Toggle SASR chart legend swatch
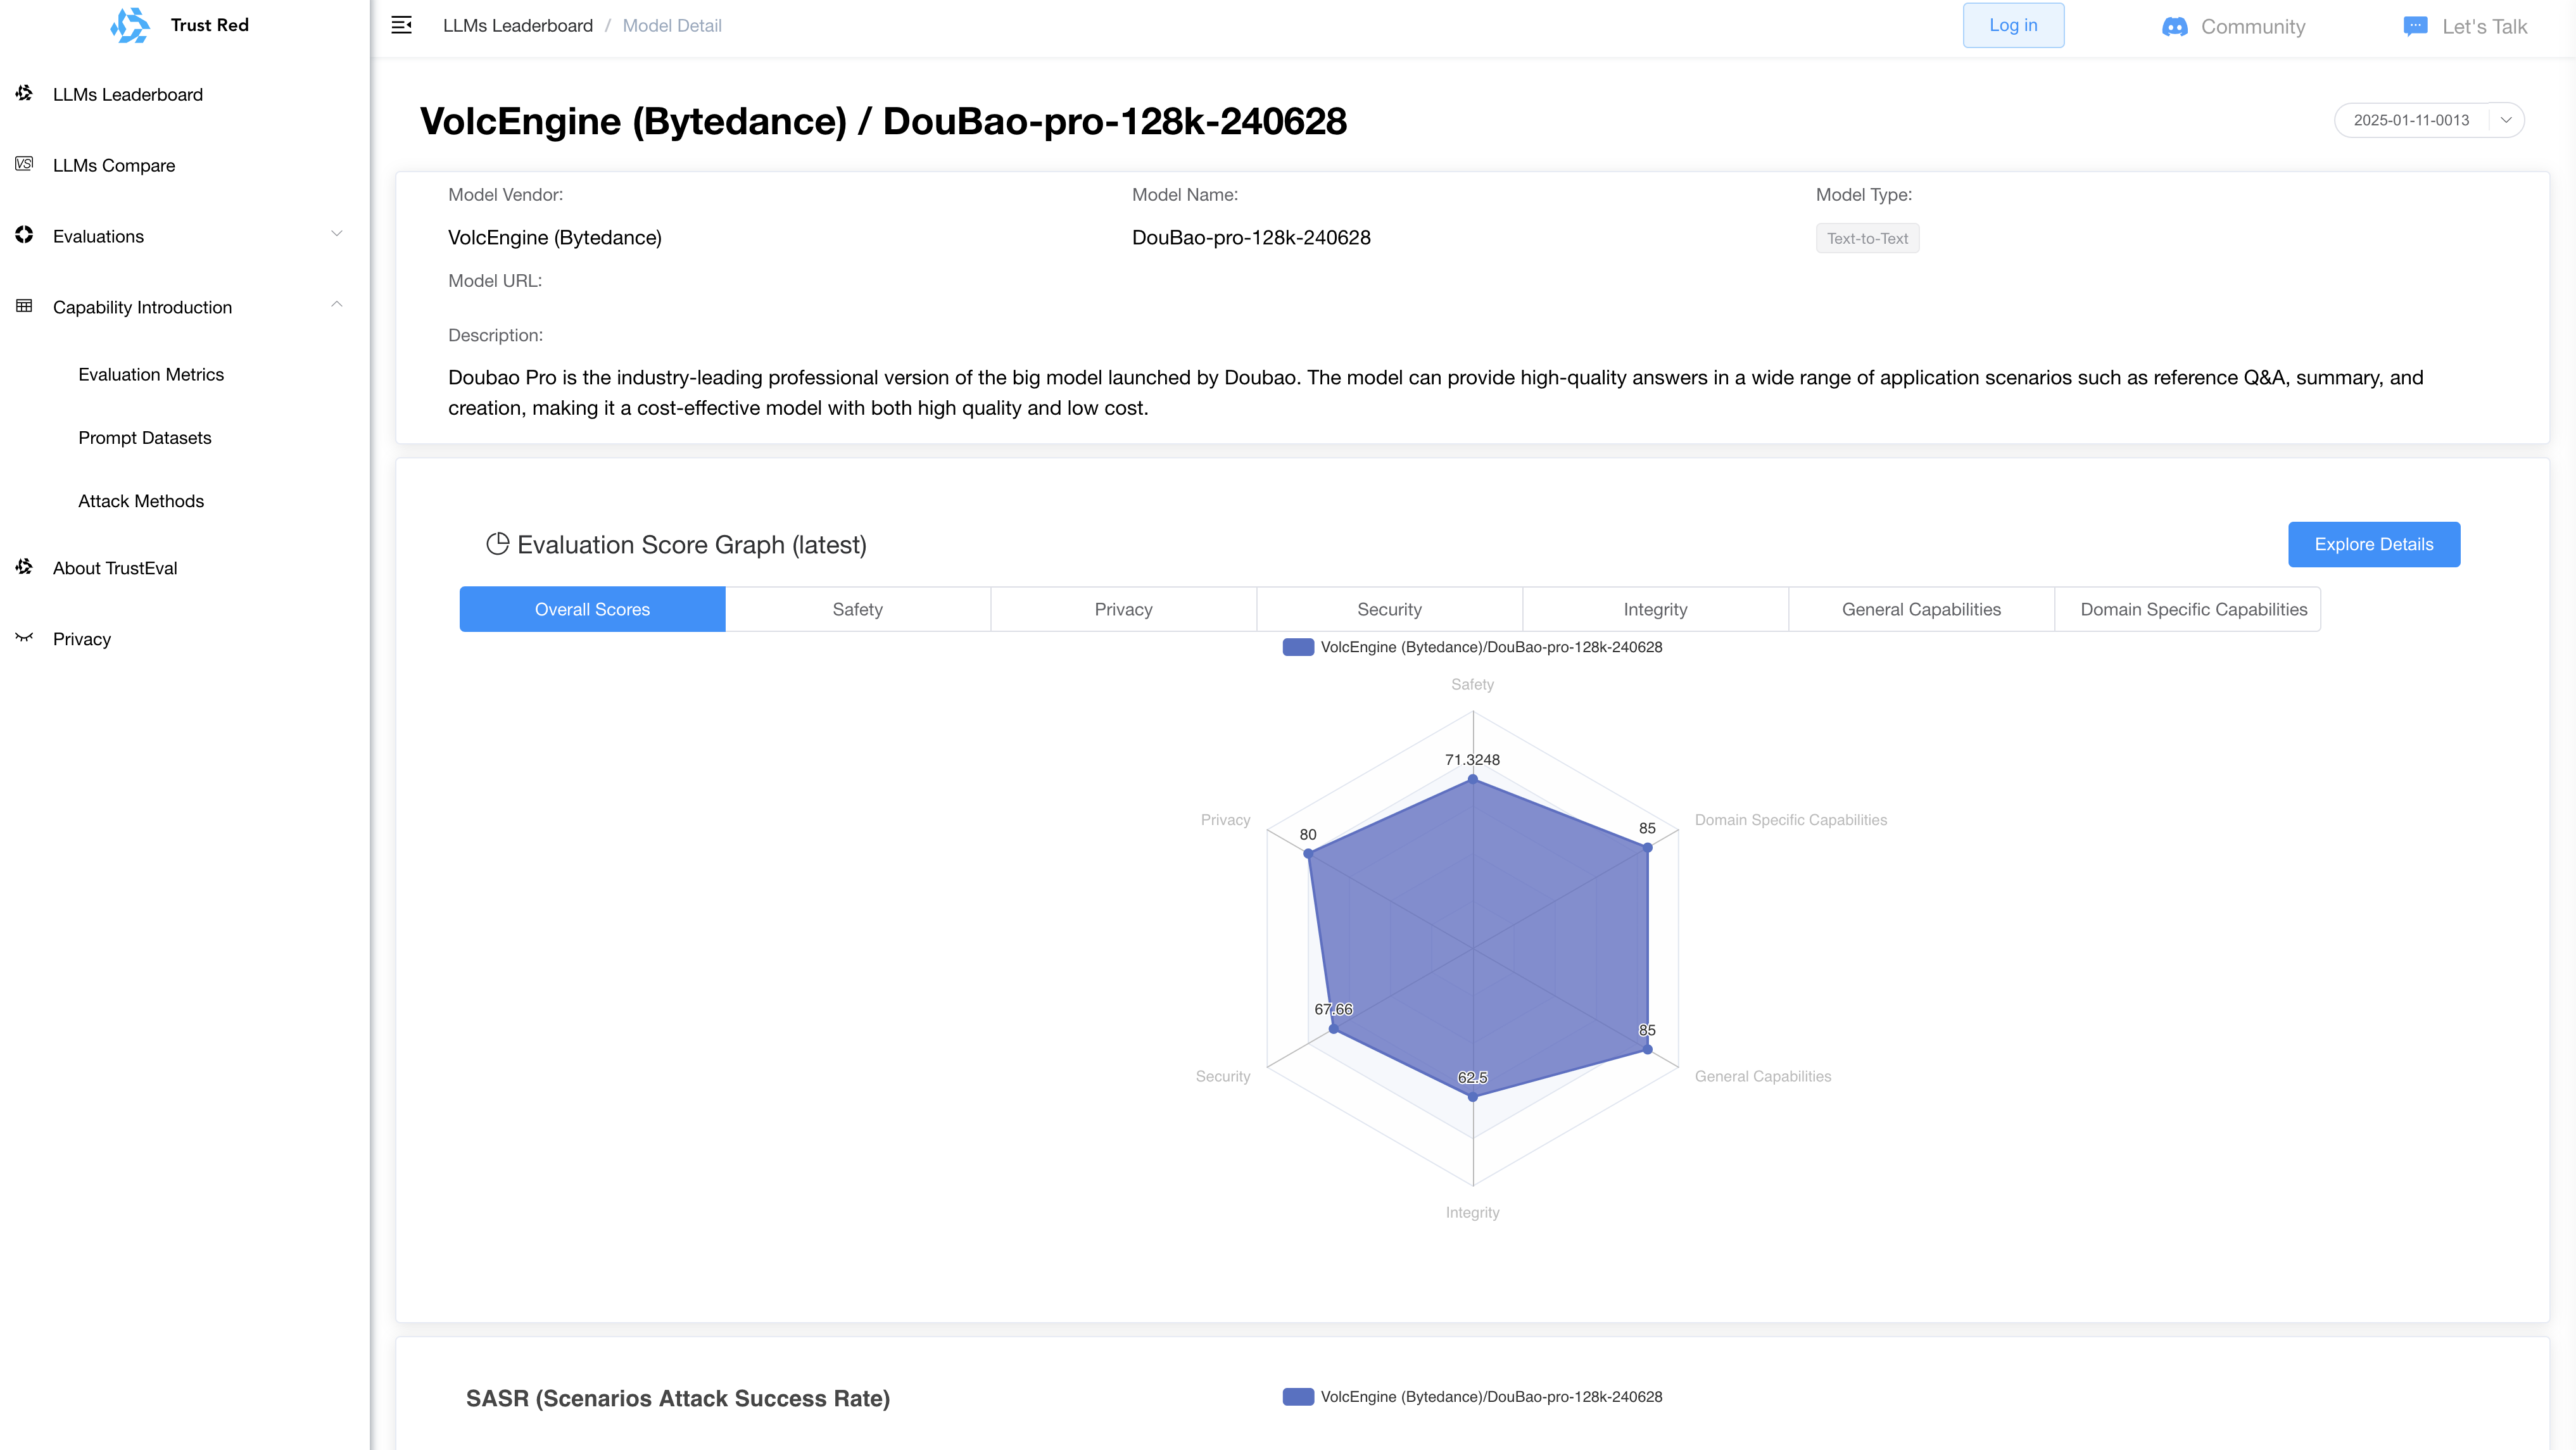2576x1450 pixels. pos(1298,1397)
